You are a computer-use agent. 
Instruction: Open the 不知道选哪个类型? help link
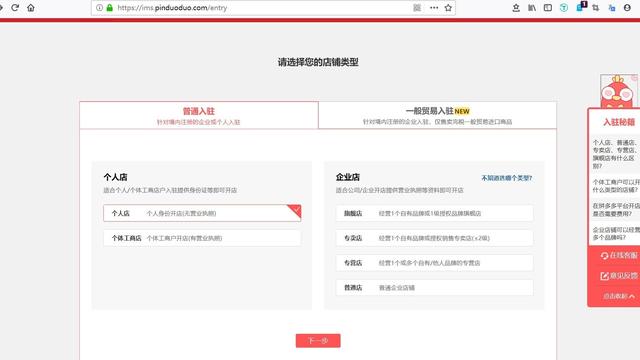(507, 178)
